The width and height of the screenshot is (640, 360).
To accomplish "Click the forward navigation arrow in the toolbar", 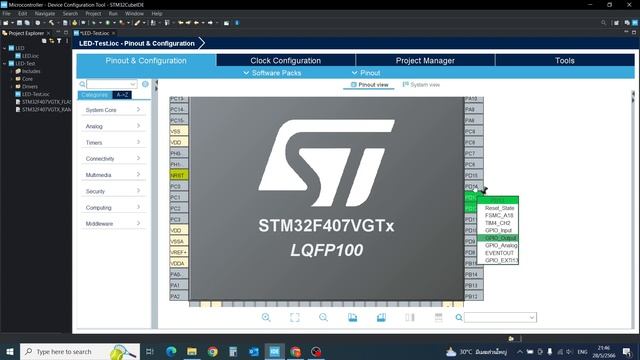I will point(210,23).
